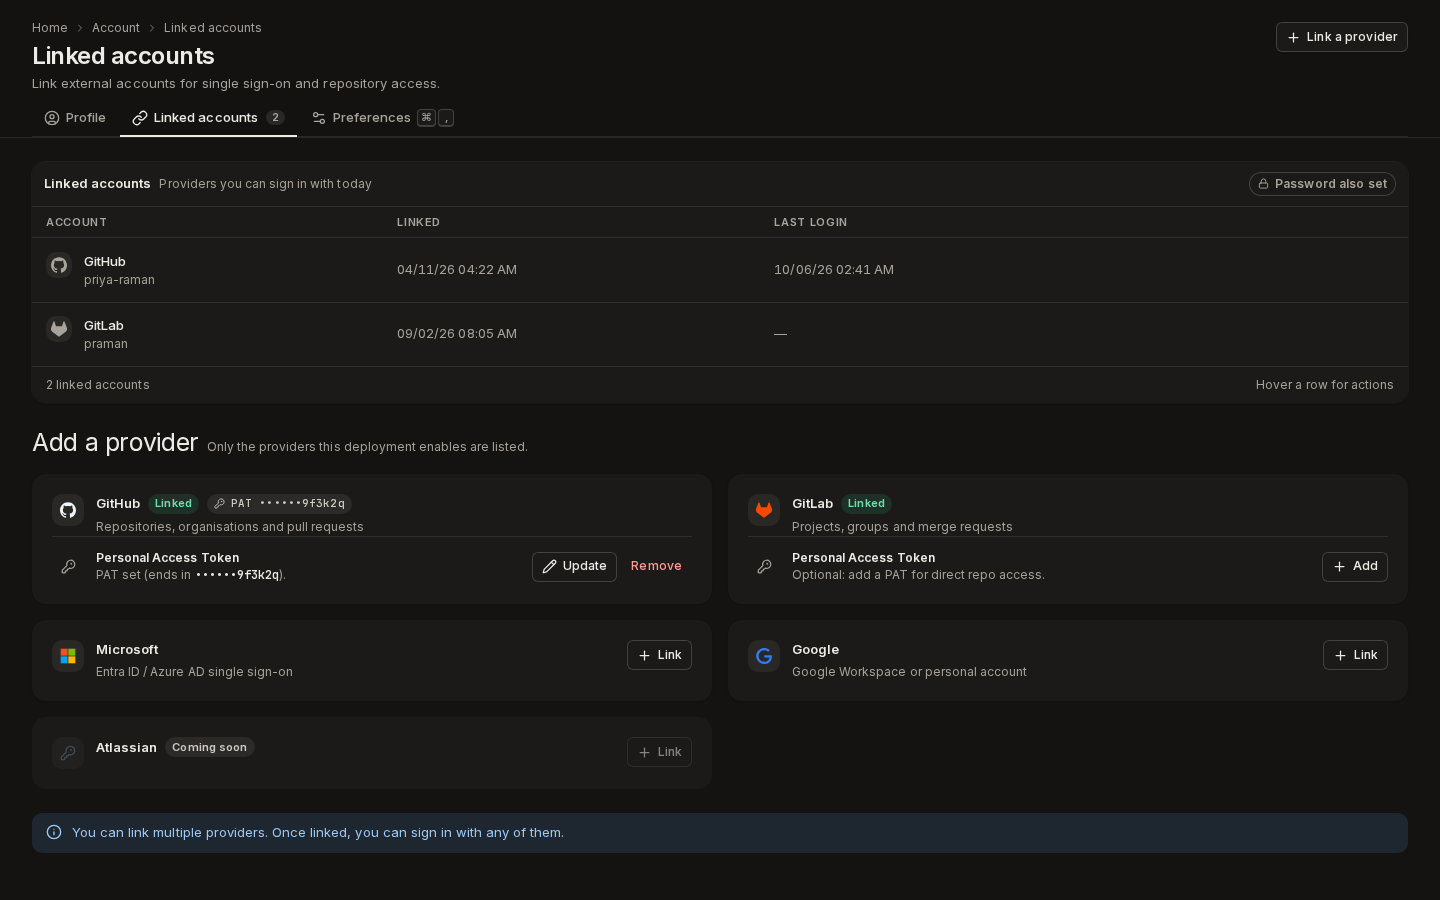Click the GitHub Linked status badge
This screenshot has width=1440, height=900.
[173, 504]
